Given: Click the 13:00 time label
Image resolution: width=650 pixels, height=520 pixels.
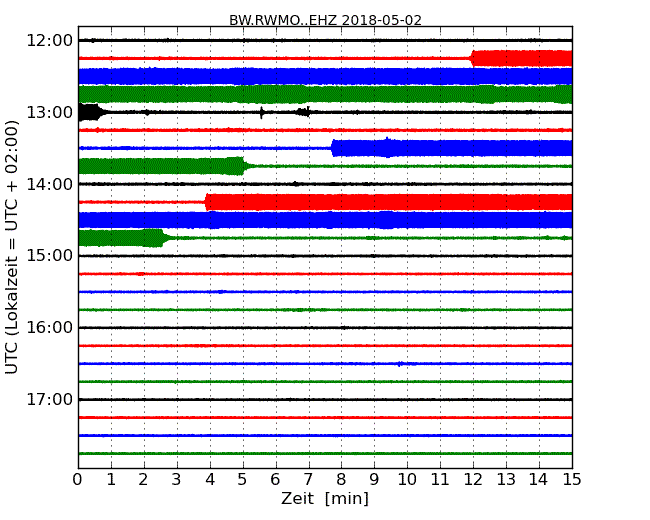Looking at the screenshot, I should tap(49, 112).
